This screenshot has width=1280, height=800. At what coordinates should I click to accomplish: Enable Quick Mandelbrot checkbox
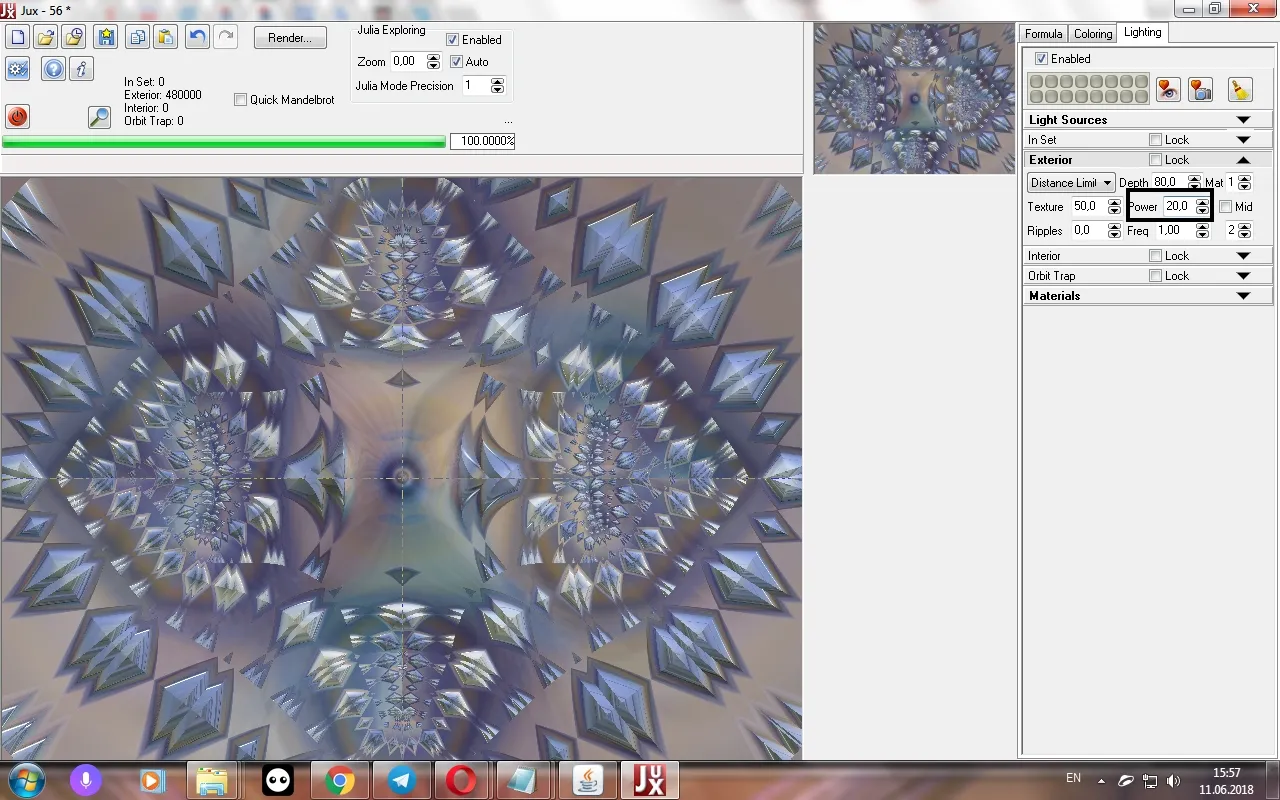coord(240,100)
